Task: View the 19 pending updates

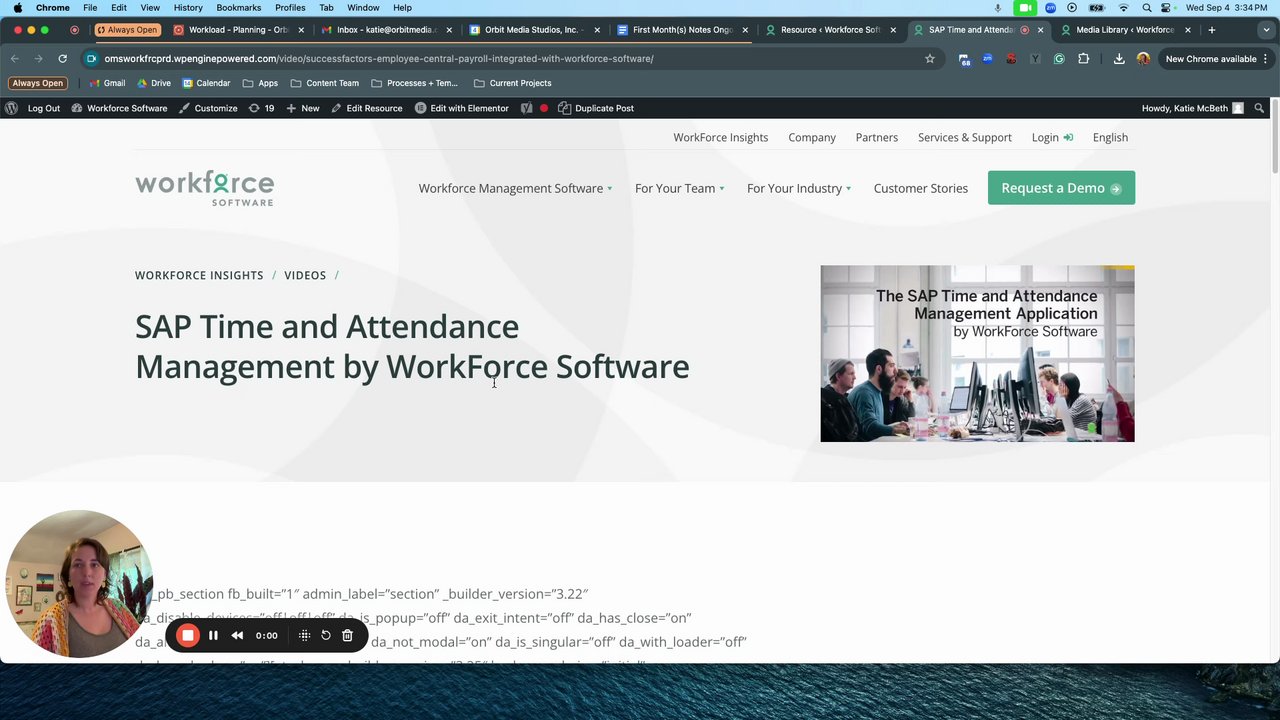Action: tap(262, 108)
